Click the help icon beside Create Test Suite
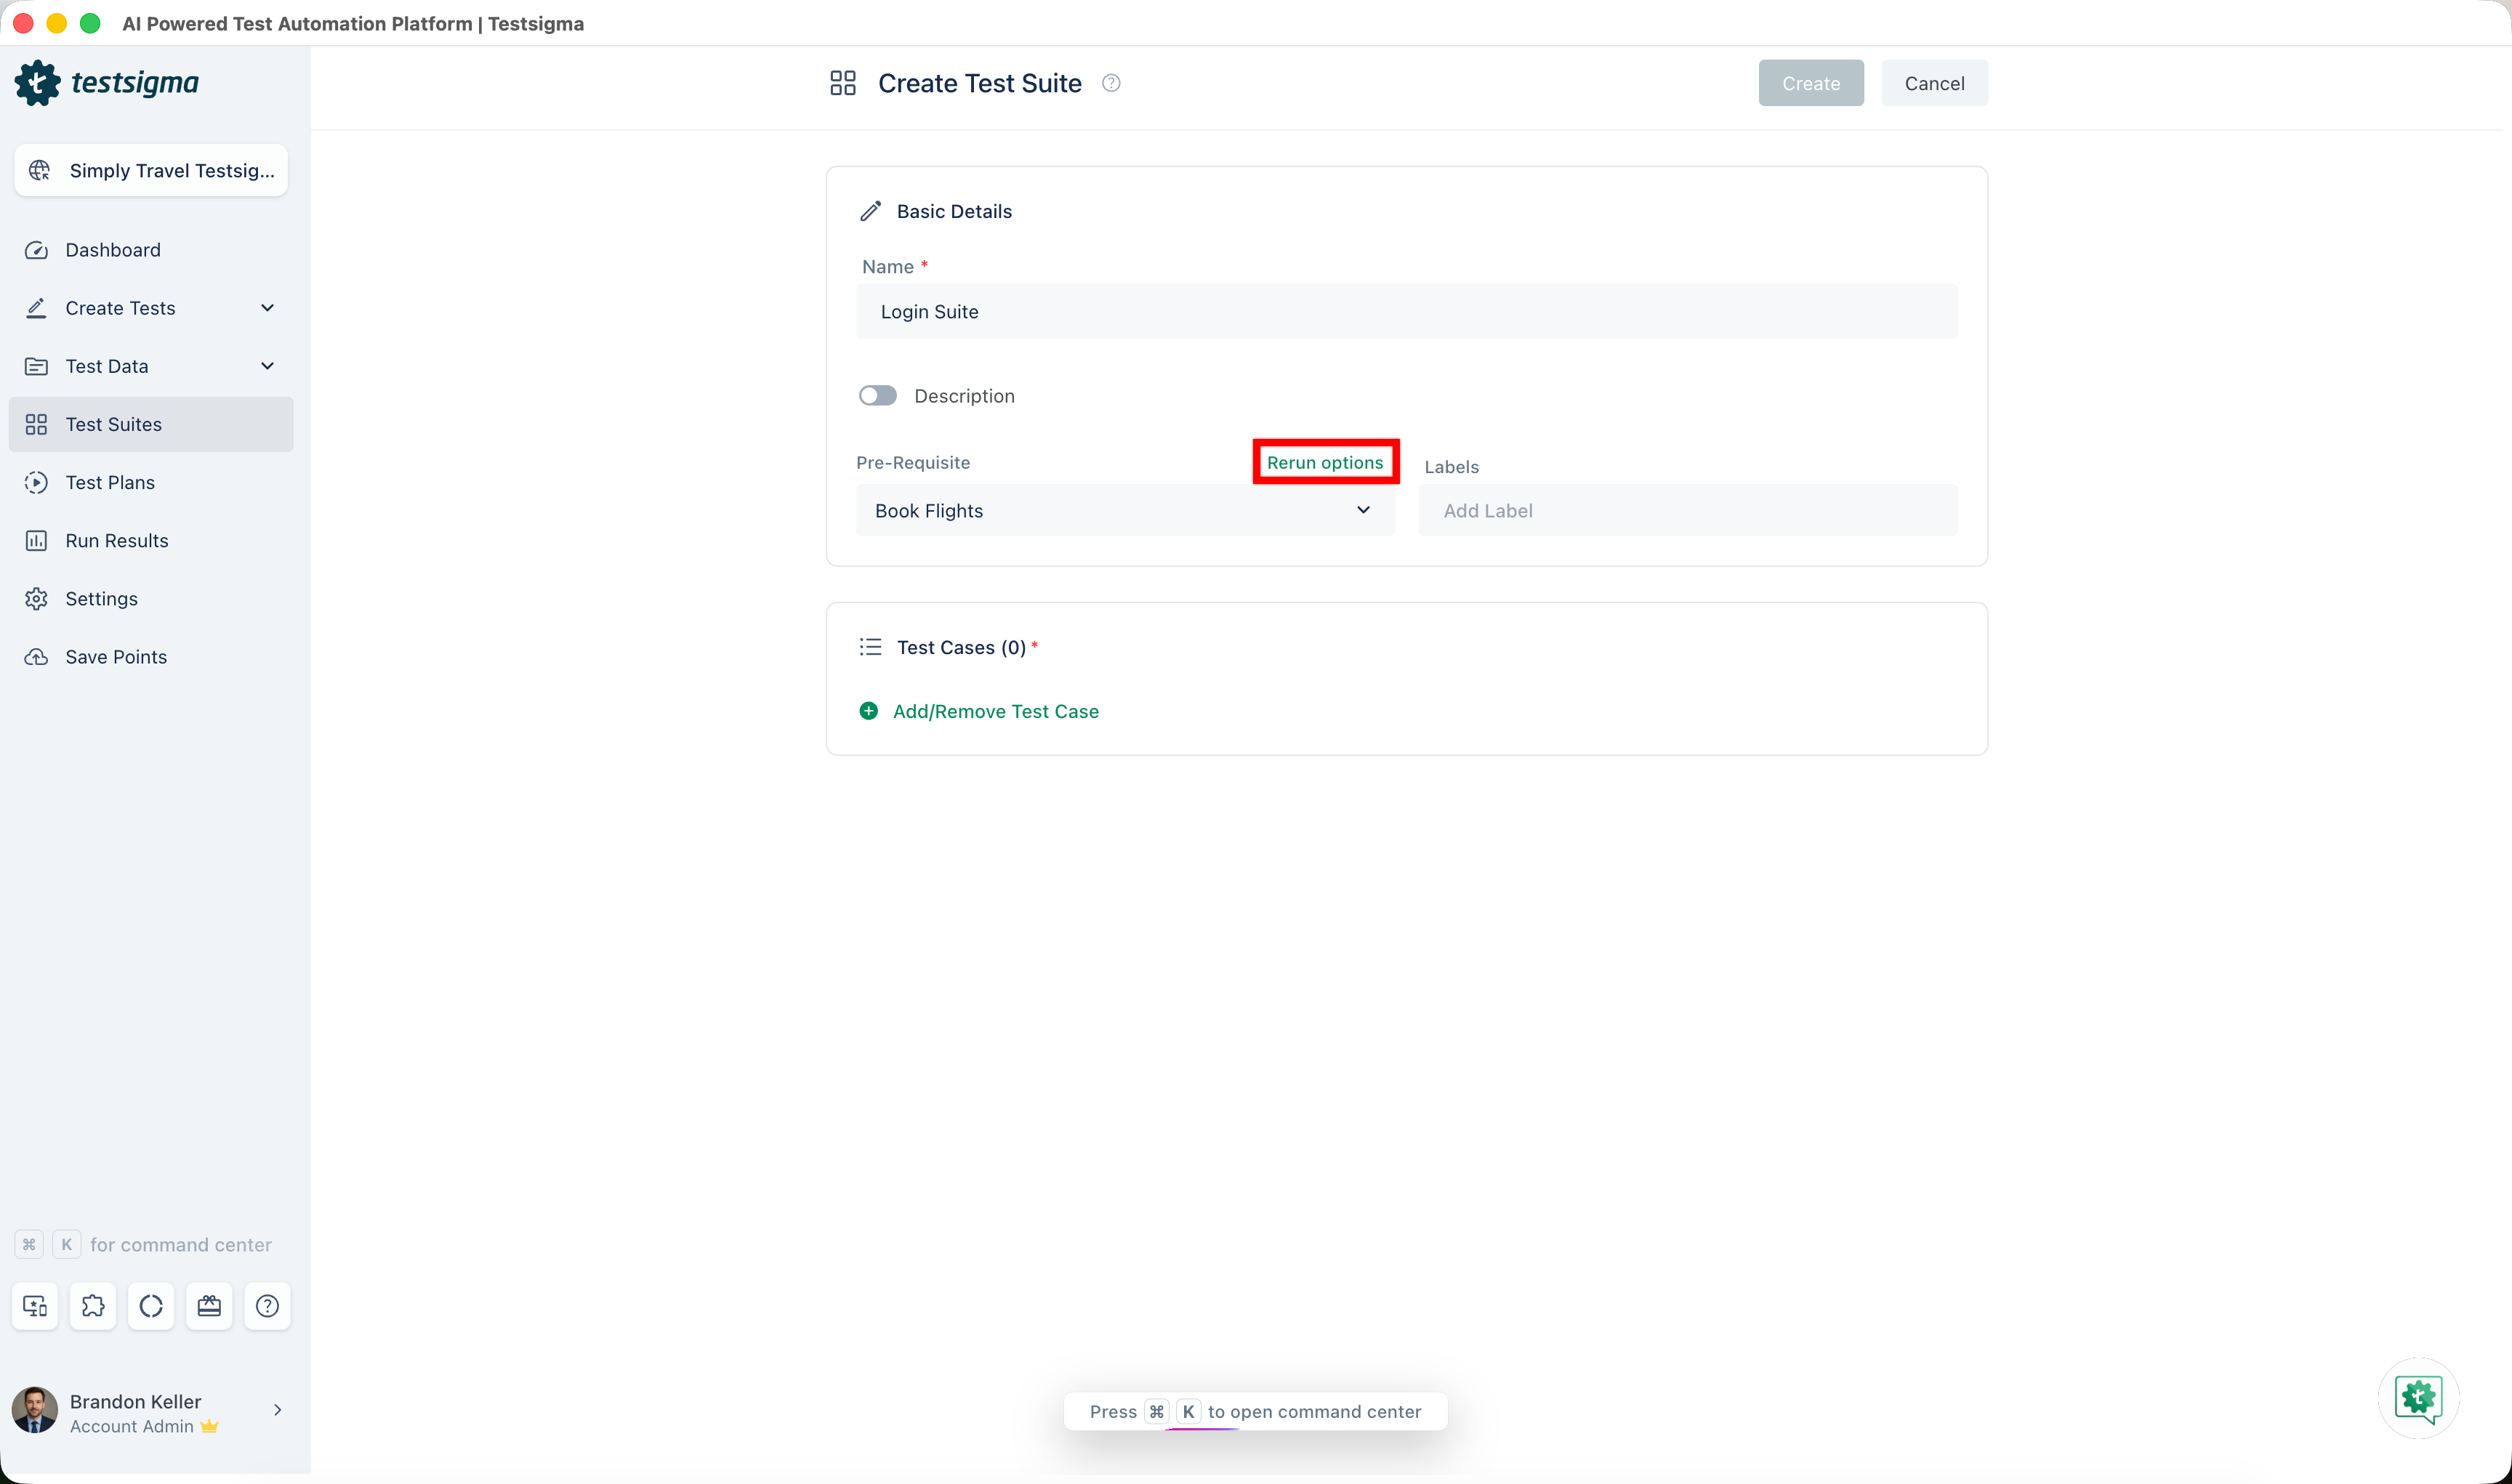Viewport: 2512px width, 1484px height. tap(1111, 83)
